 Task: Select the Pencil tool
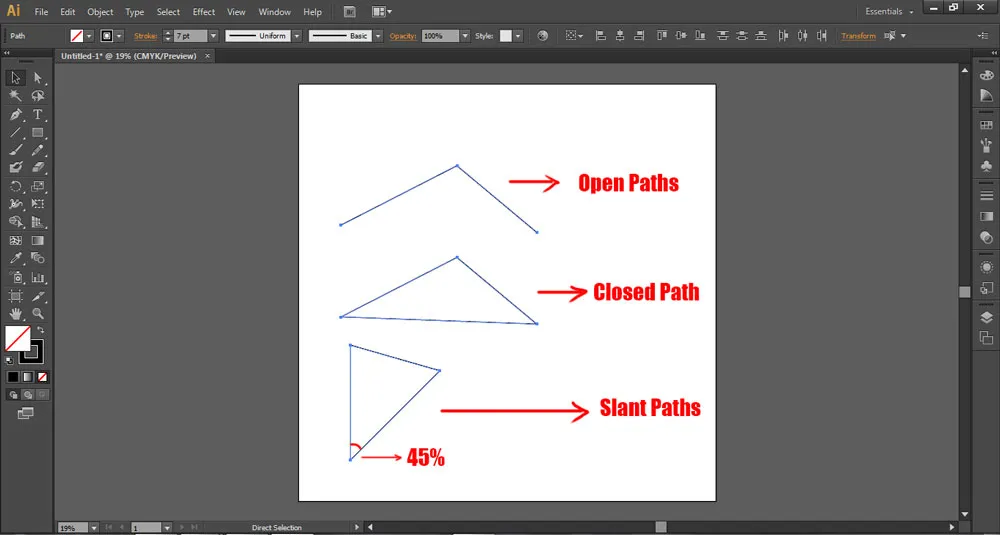(x=38, y=150)
